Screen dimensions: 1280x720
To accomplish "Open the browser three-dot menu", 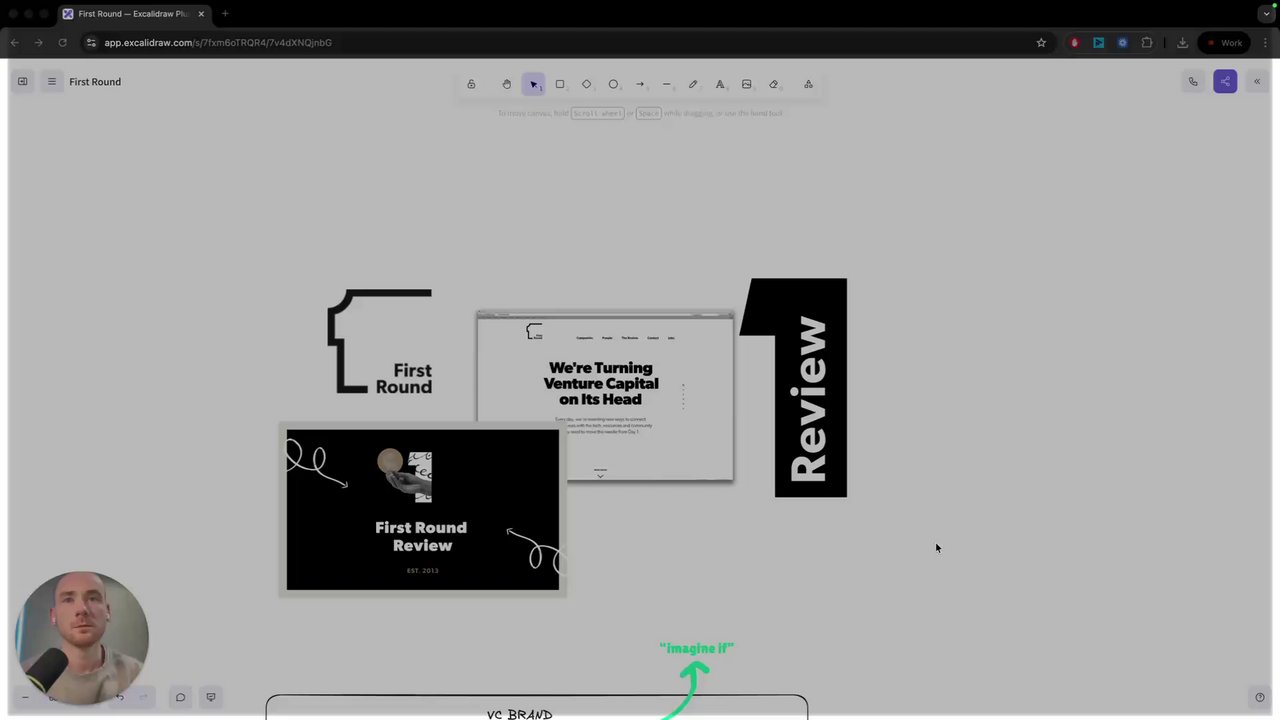I will click(1265, 43).
